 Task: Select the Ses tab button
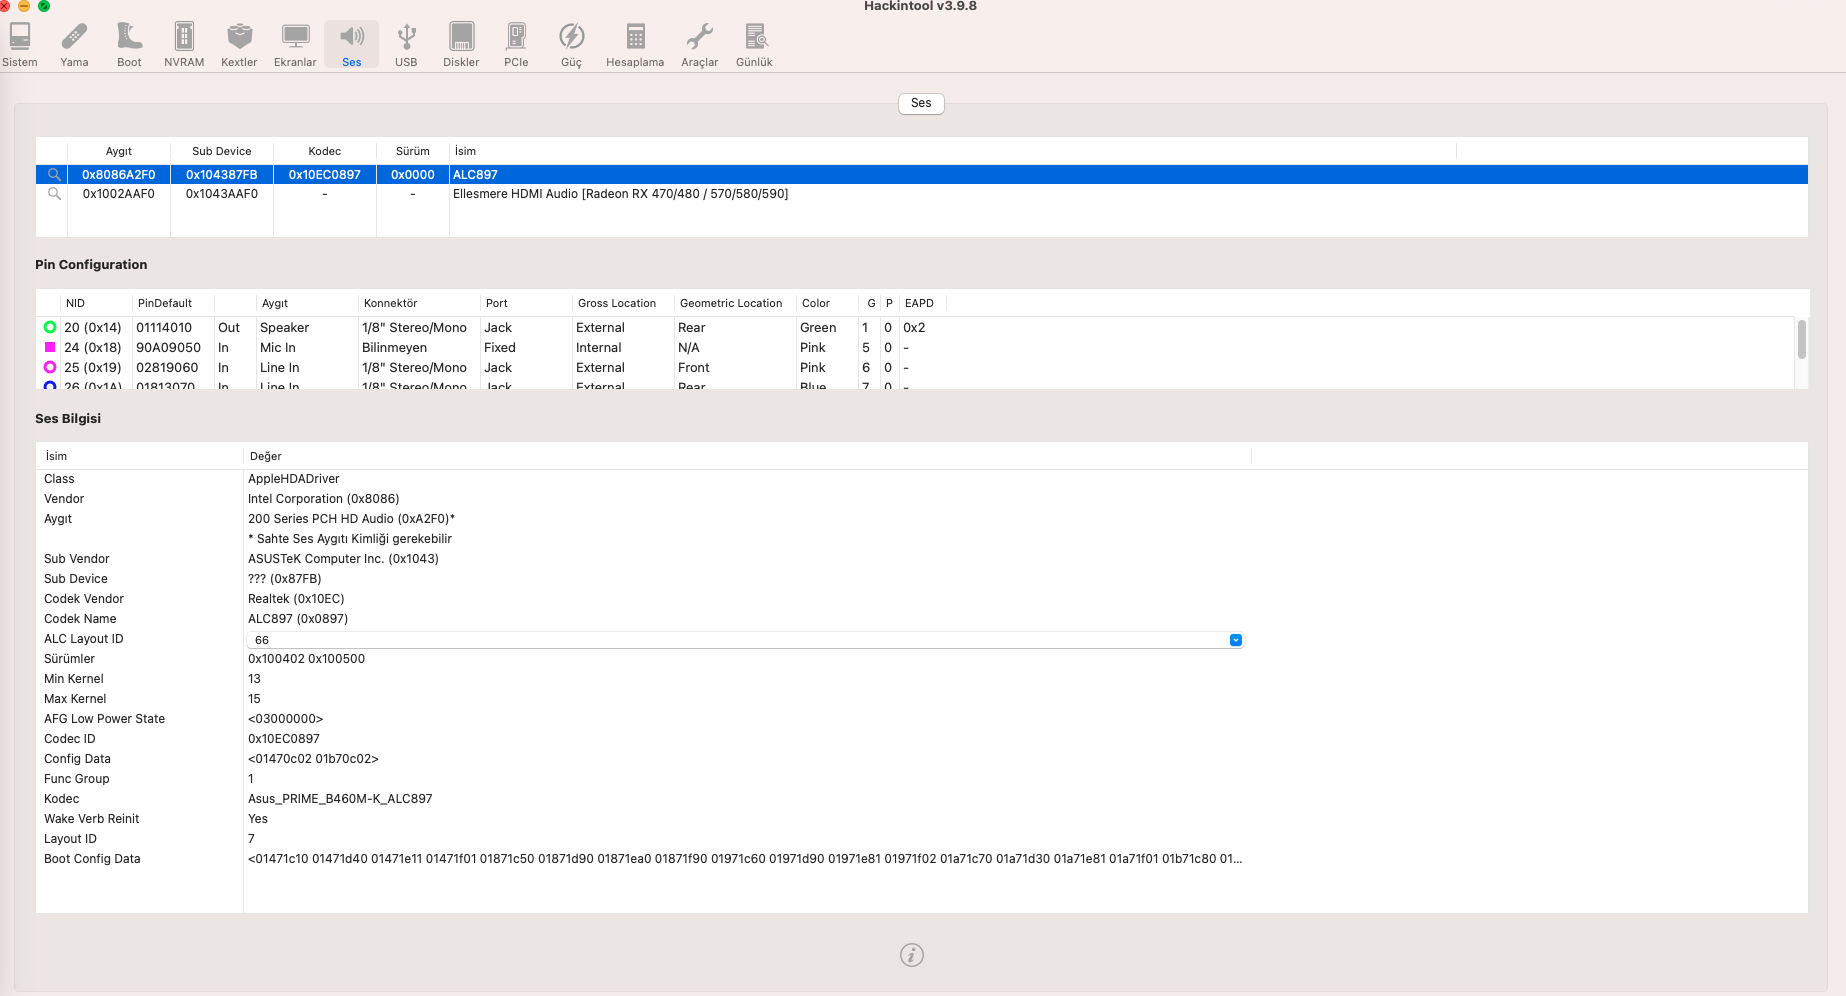921,103
